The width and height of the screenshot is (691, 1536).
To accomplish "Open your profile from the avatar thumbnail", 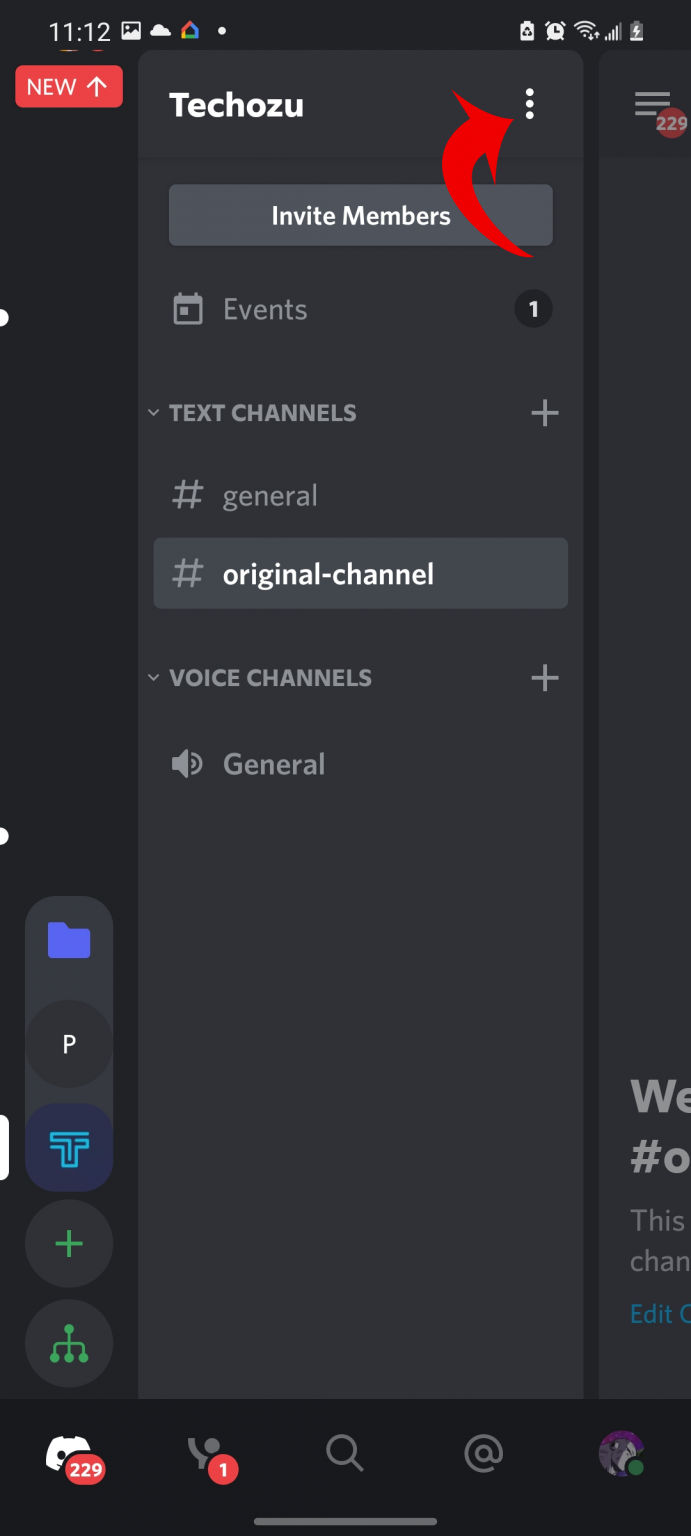I will 621,1454.
